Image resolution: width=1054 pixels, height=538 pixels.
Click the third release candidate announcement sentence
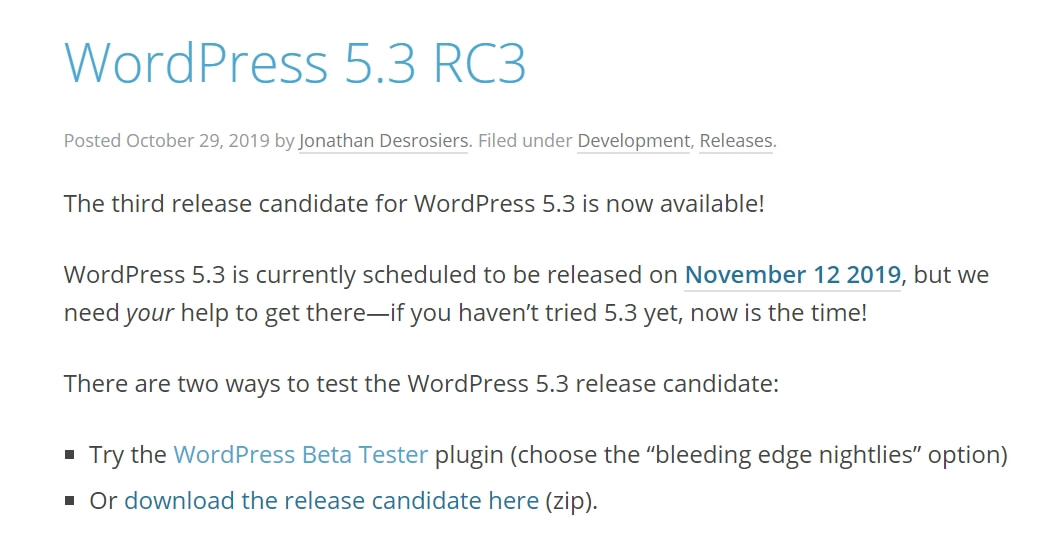click(x=414, y=203)
